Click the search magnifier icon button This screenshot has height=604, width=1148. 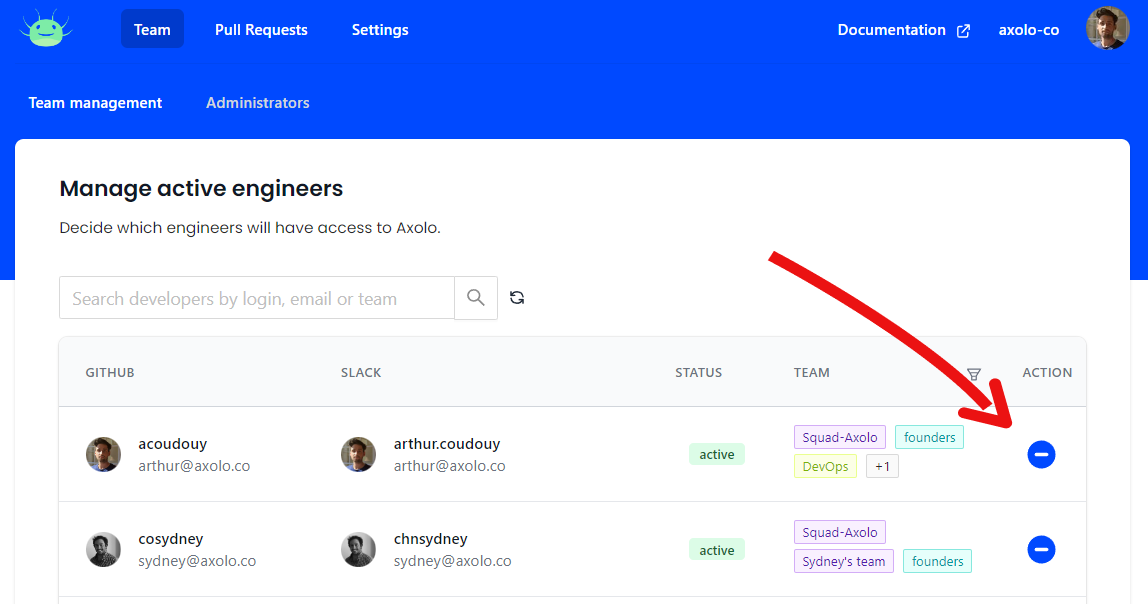tap(476, 298)
